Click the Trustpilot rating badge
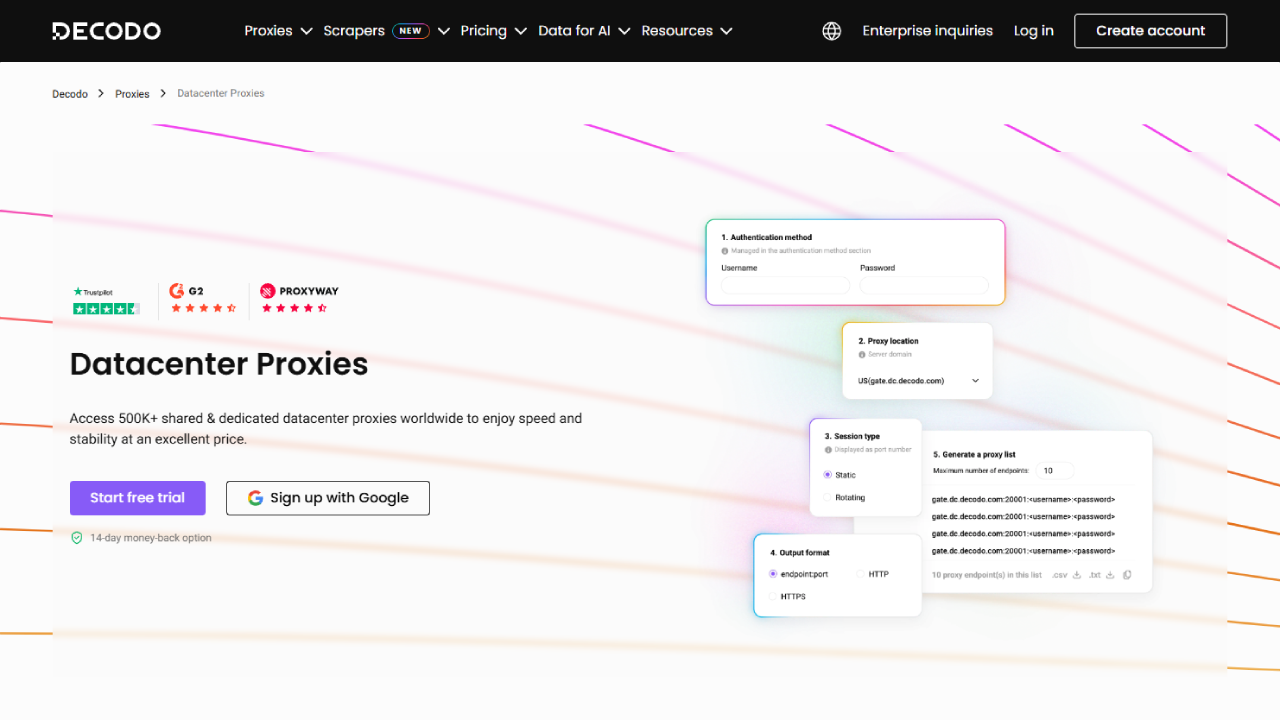 coord(106,301)
